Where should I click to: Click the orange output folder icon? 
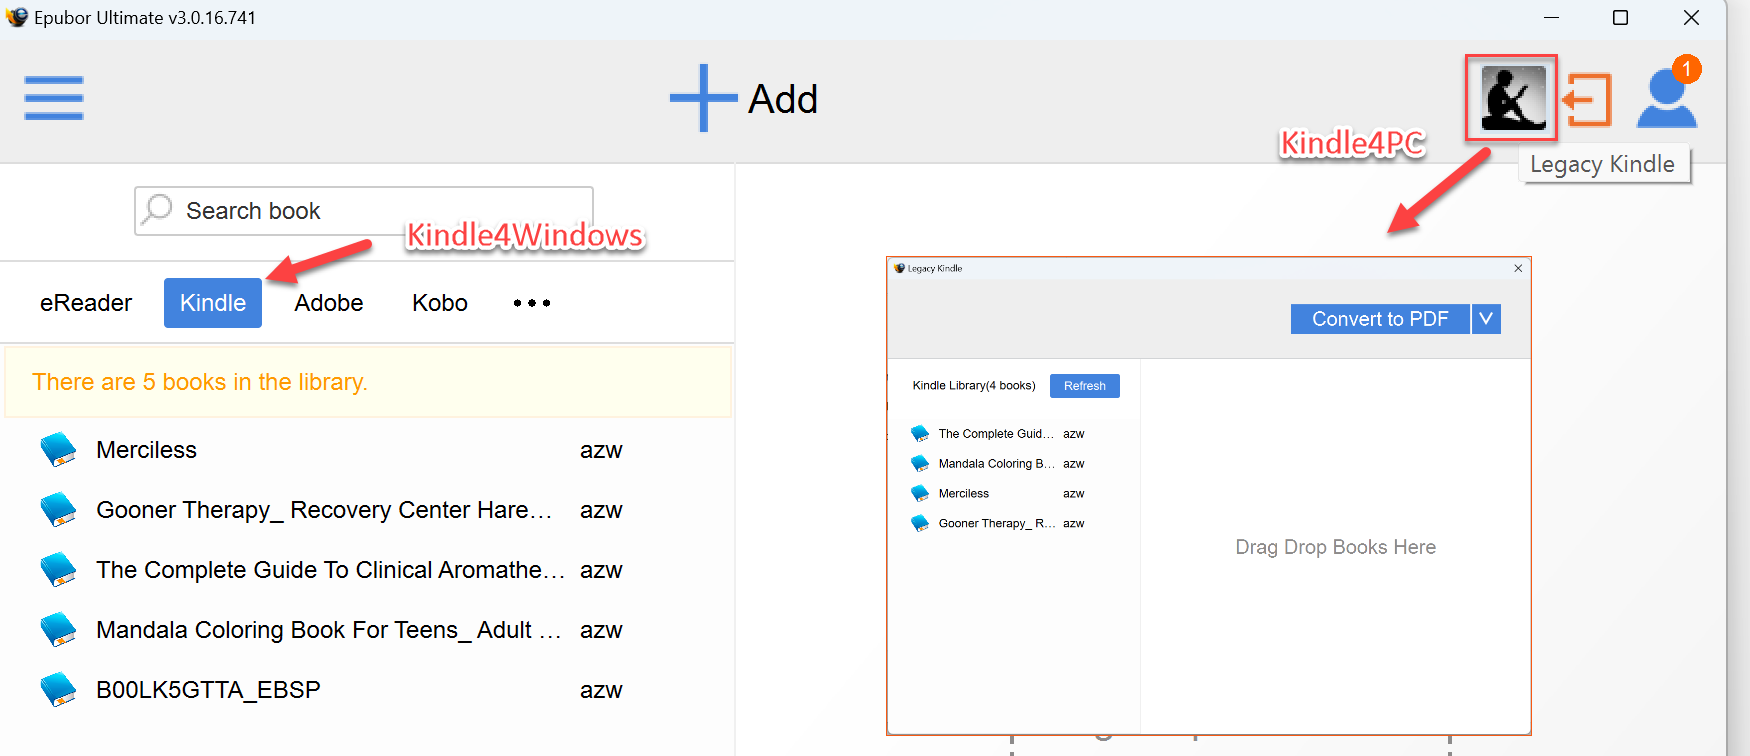(x=1587, y=99)
